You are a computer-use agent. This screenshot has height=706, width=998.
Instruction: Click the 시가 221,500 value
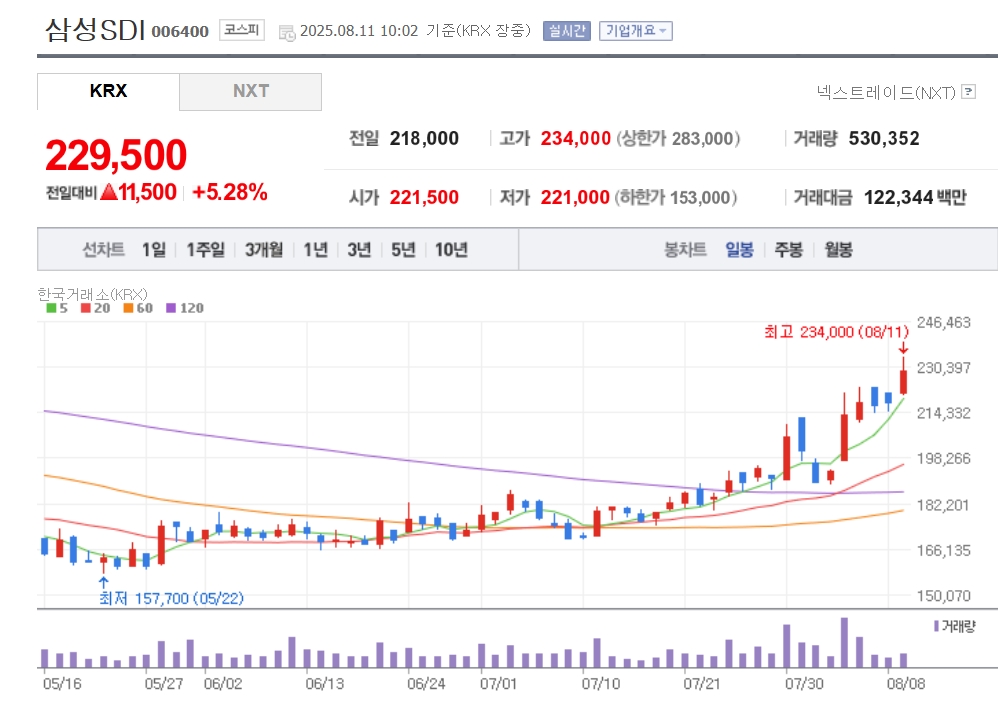[424, 197]
